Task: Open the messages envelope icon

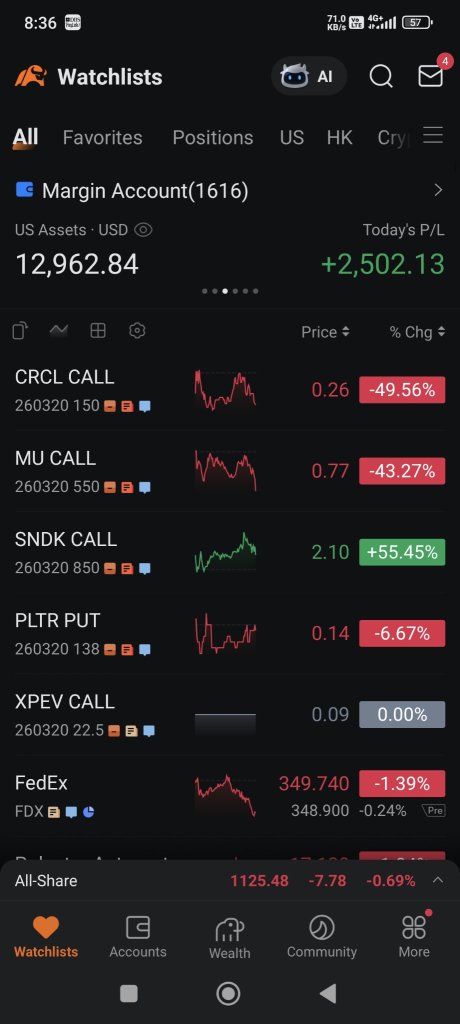Action: (431, 76)
